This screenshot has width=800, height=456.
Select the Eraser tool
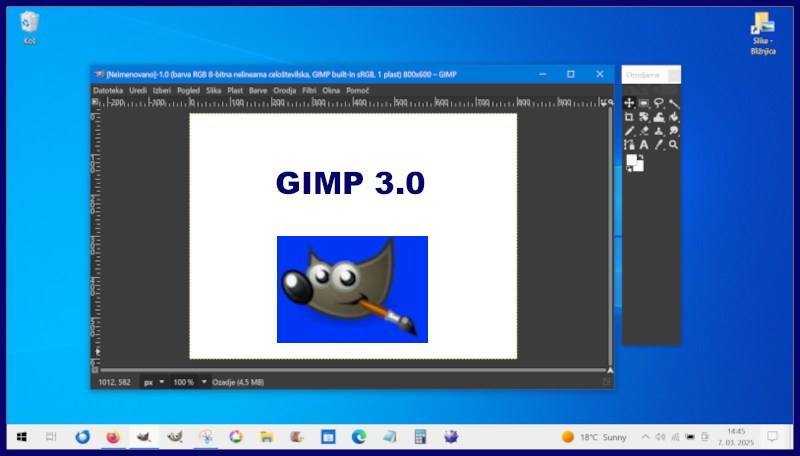pyautogui.click(x=644, y=131)
